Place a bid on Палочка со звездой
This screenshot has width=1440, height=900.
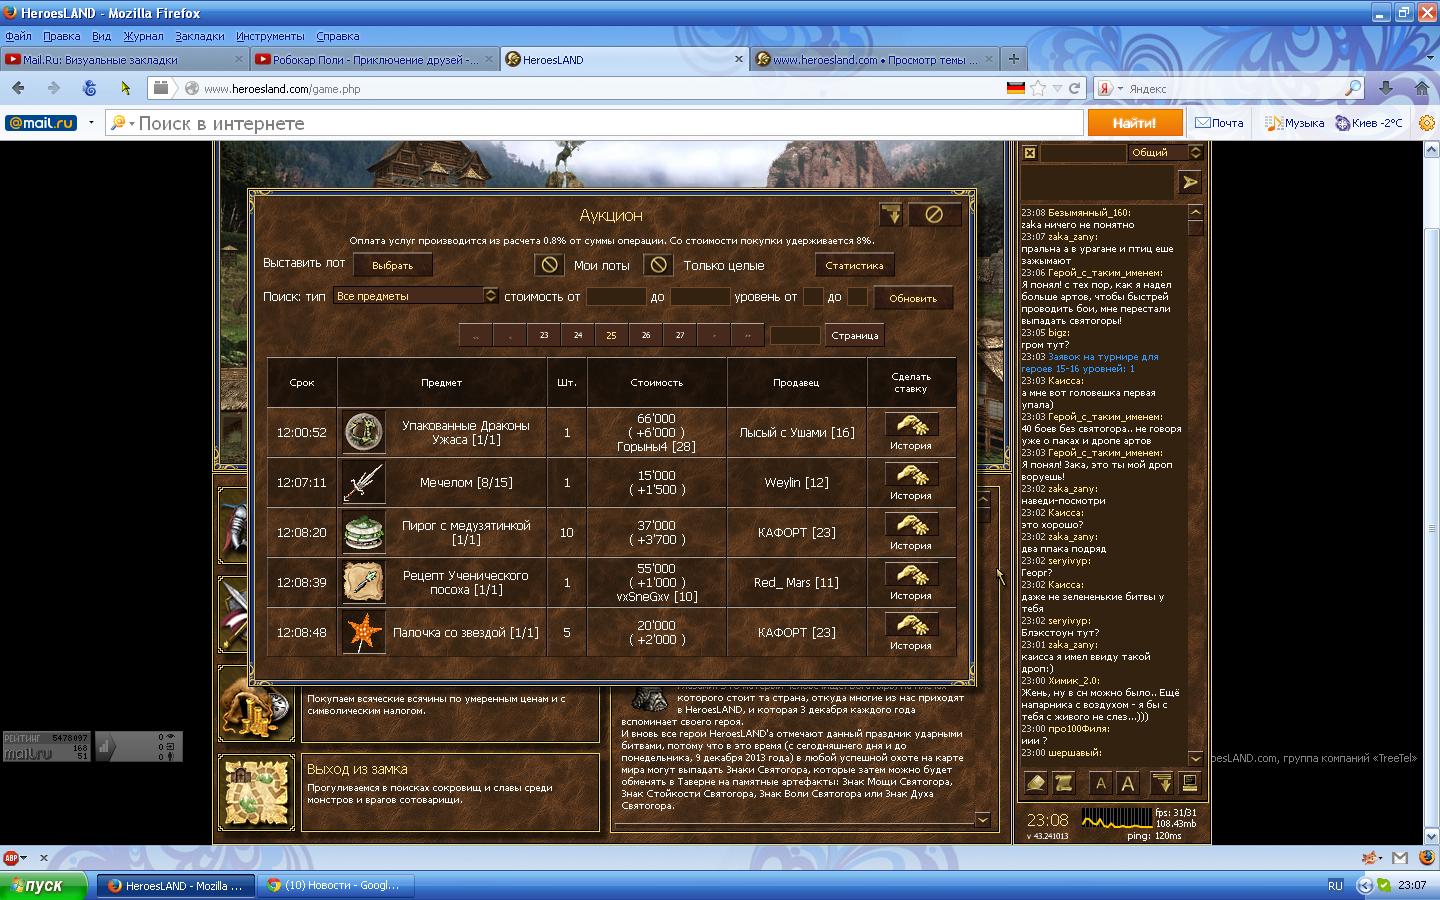click(911, 625)
